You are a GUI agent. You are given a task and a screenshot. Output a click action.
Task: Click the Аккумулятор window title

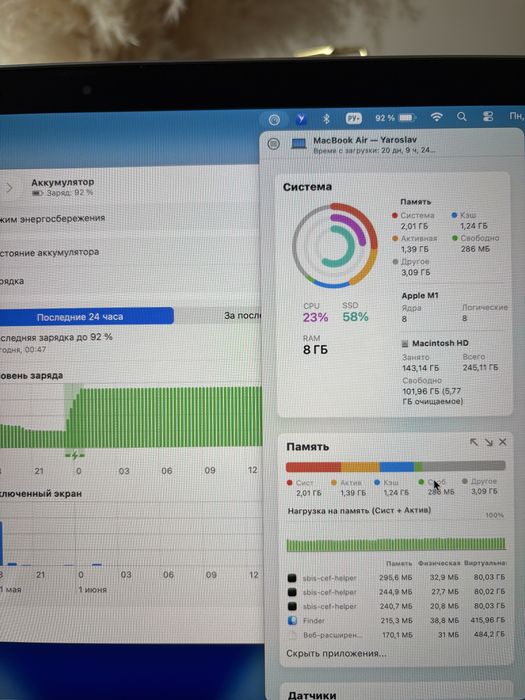click(62, 182)
